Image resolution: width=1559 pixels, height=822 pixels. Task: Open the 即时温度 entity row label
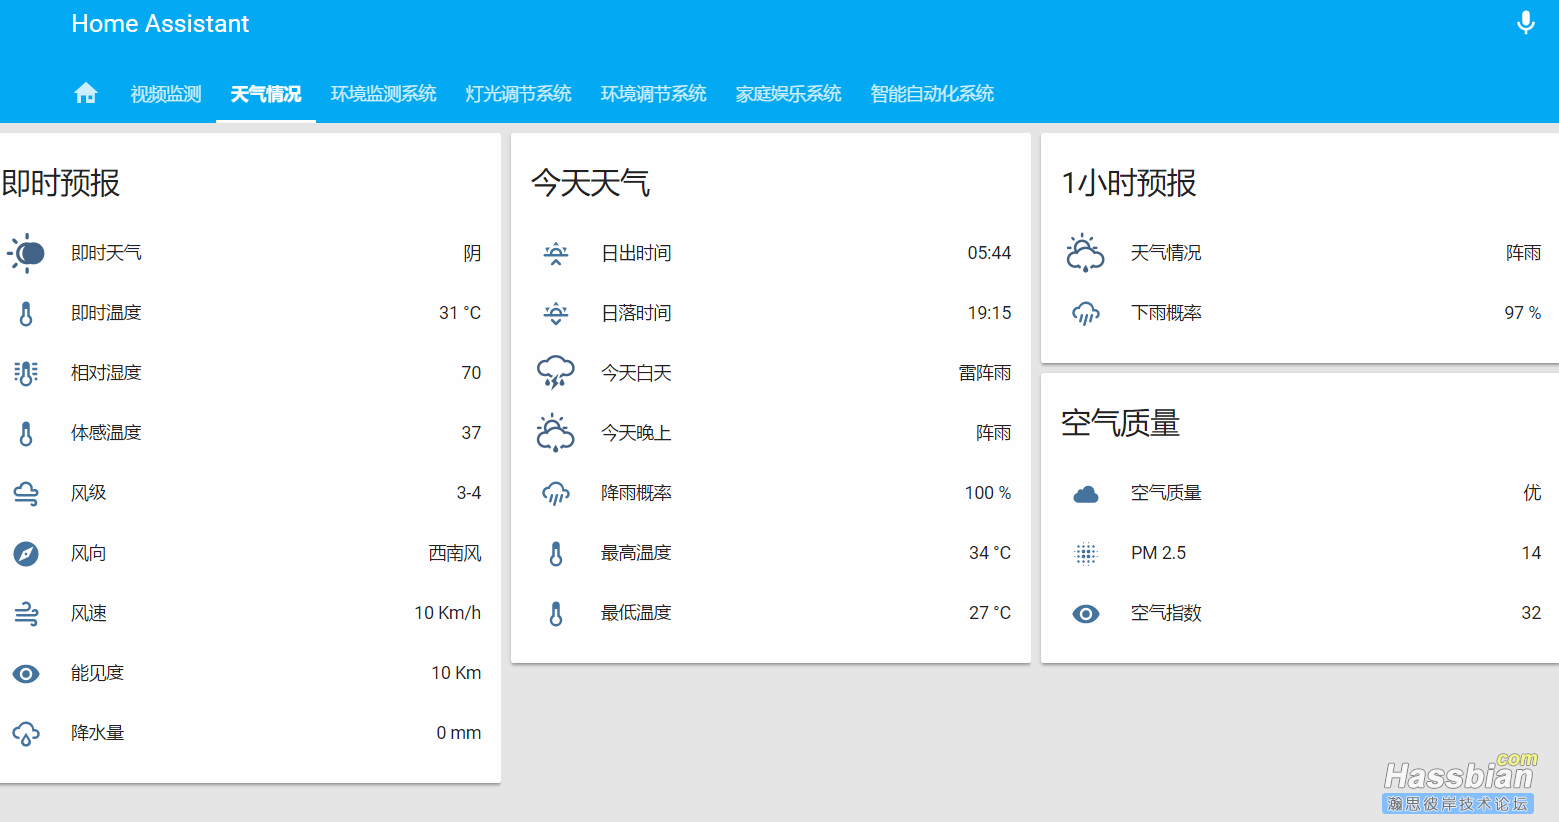[106, 313]
